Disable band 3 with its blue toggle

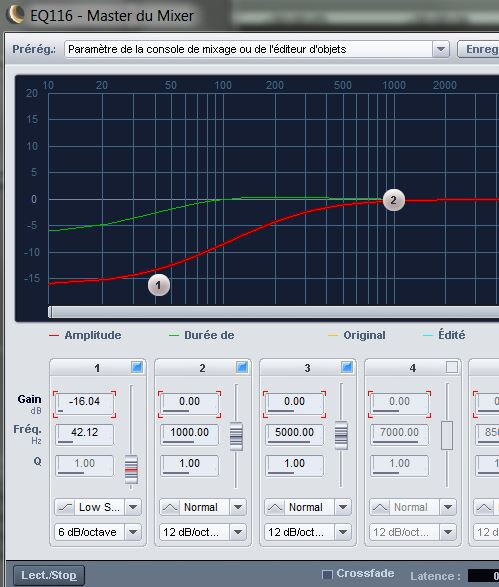(x=347, y=367)
